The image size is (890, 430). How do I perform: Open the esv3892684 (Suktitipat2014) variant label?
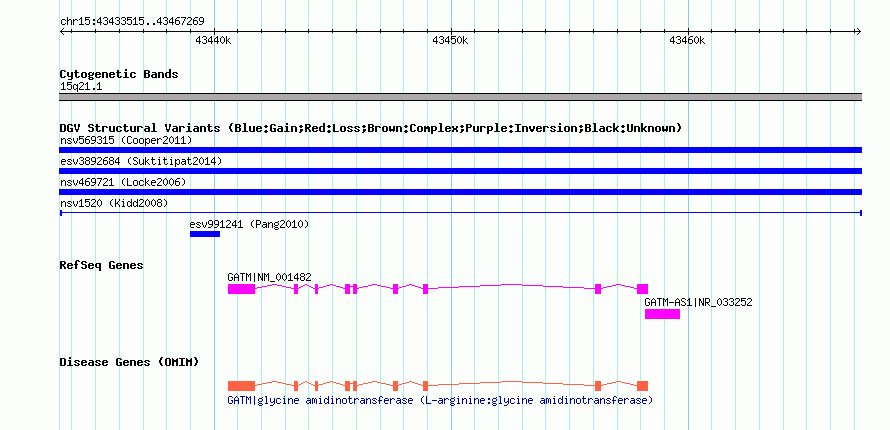(x=141, y=161)
